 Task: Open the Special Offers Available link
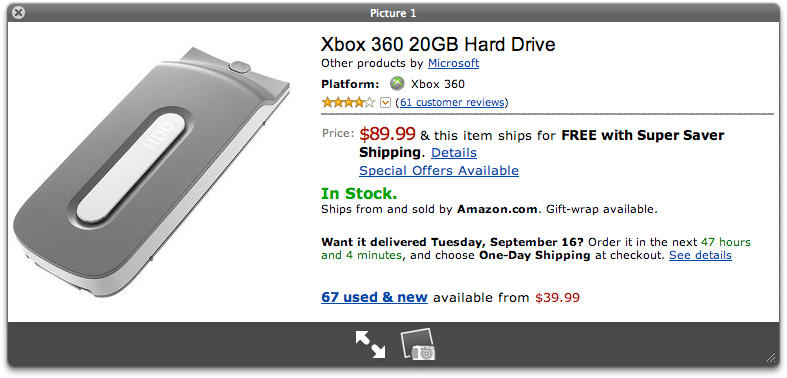coord(439,171)
